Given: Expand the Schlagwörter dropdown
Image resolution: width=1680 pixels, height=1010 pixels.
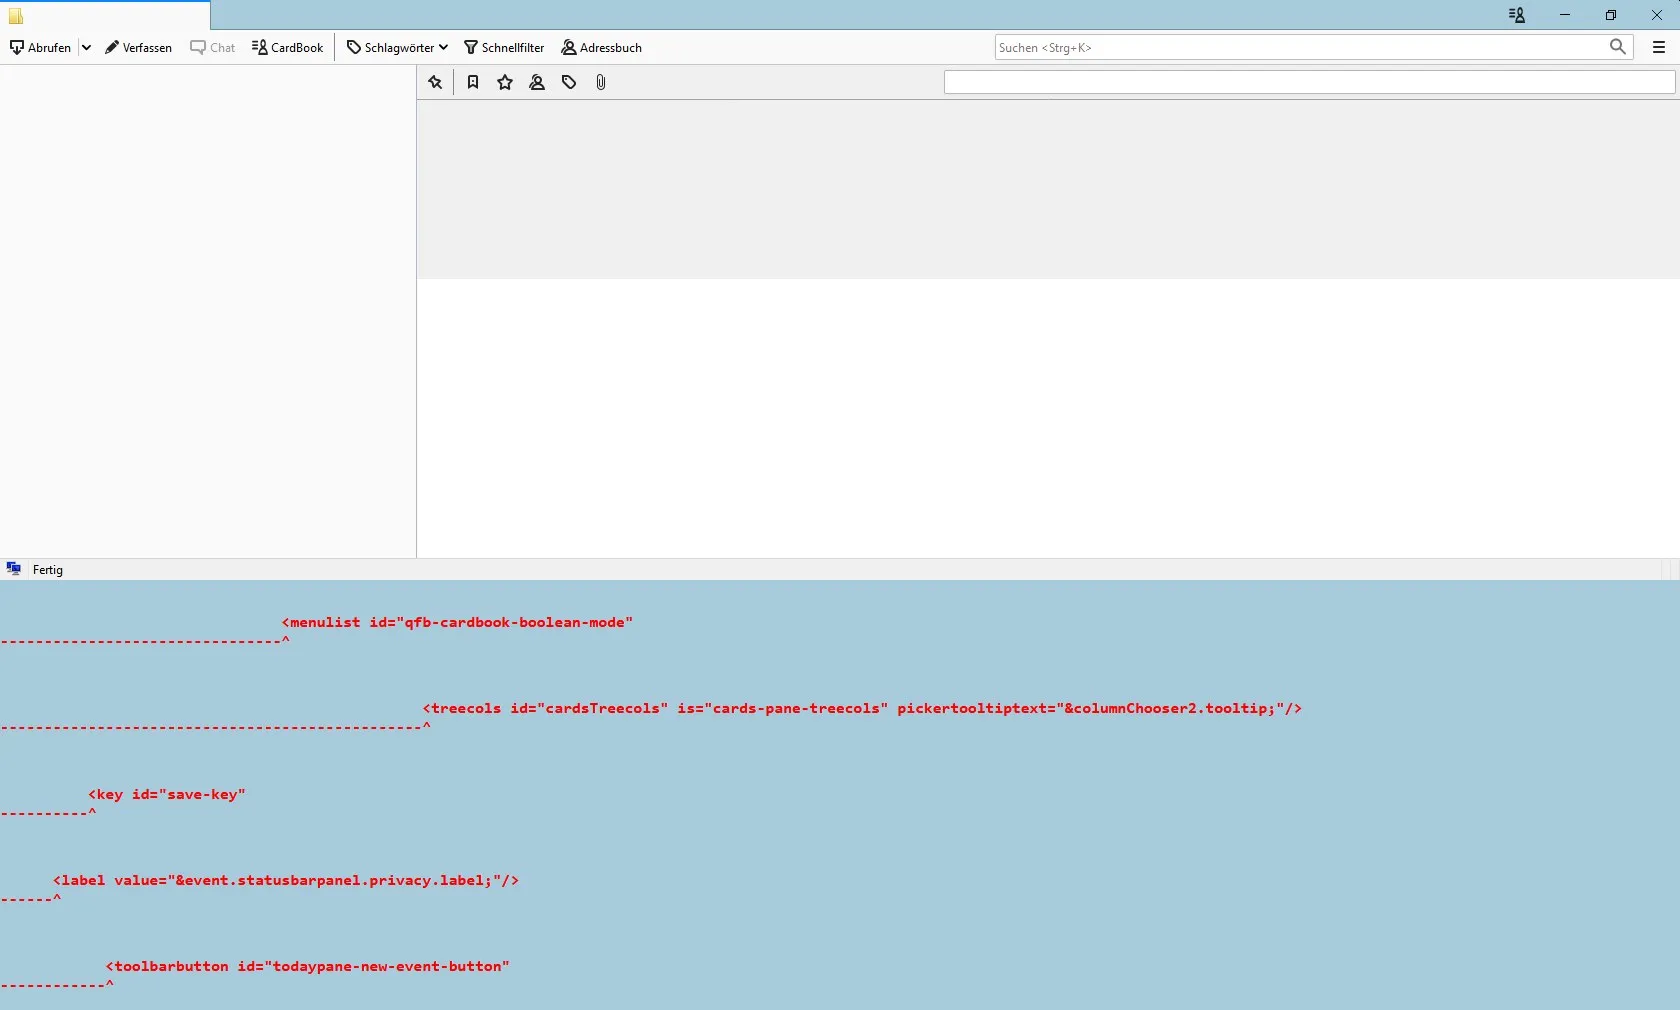Looking at the screenshot, I should click(x=397, y=47).
